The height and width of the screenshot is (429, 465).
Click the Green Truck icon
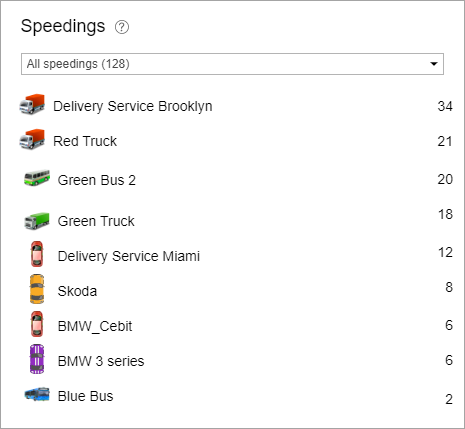point(37,221)
